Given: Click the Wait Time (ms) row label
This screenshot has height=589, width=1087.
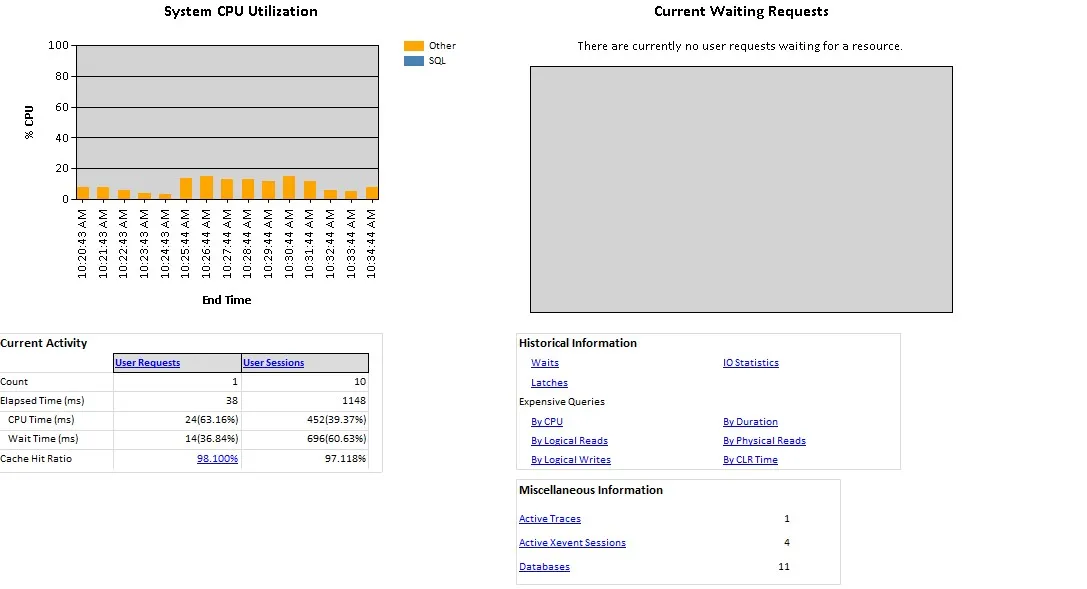Looking at the screenshot, I should tap(43, 439).
